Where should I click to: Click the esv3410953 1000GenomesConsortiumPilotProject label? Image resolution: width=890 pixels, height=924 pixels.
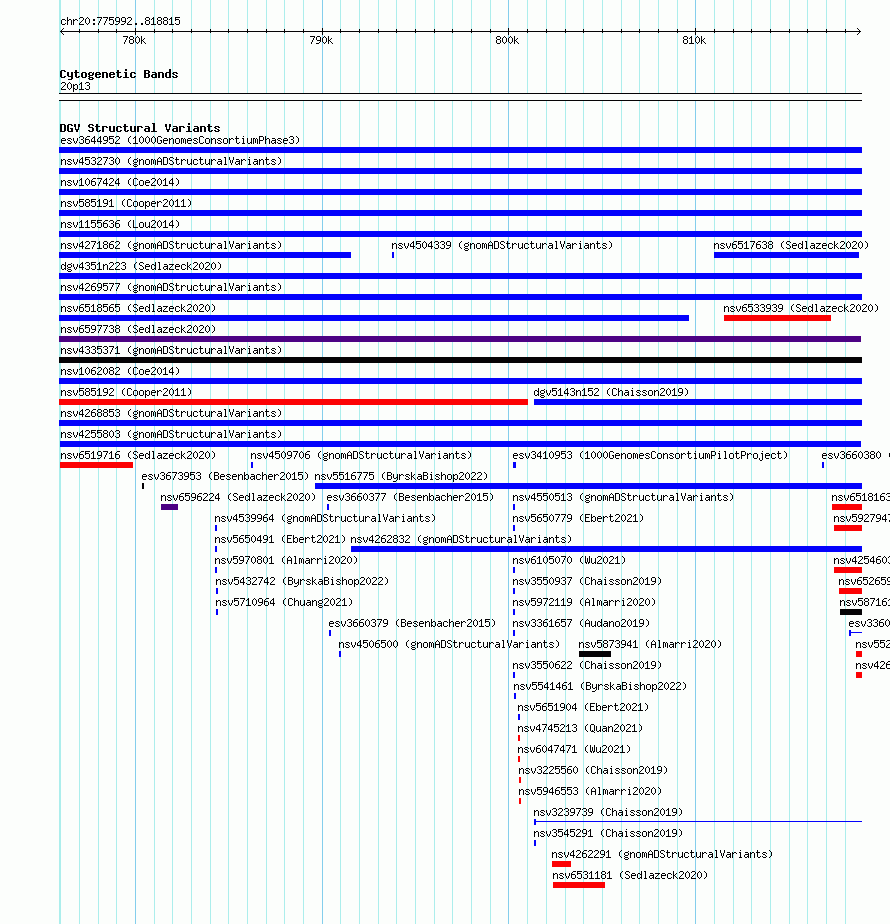[650, 456]
